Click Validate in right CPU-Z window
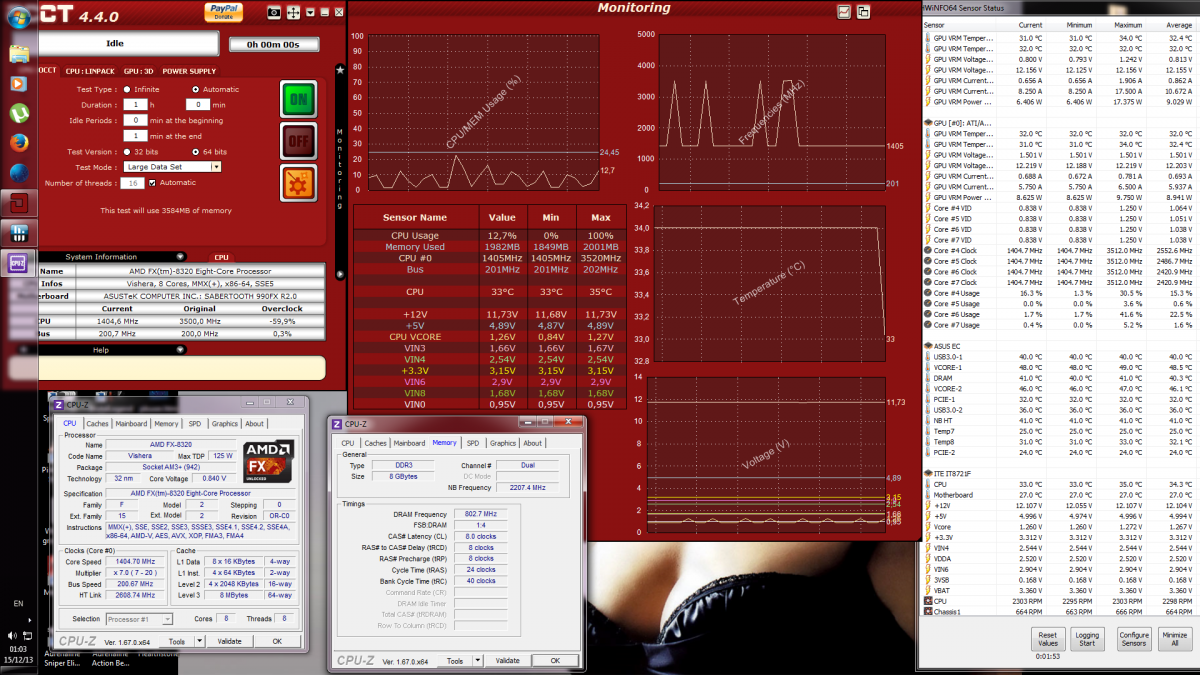This screenshot has width=1200, height=675. (507, 661)
